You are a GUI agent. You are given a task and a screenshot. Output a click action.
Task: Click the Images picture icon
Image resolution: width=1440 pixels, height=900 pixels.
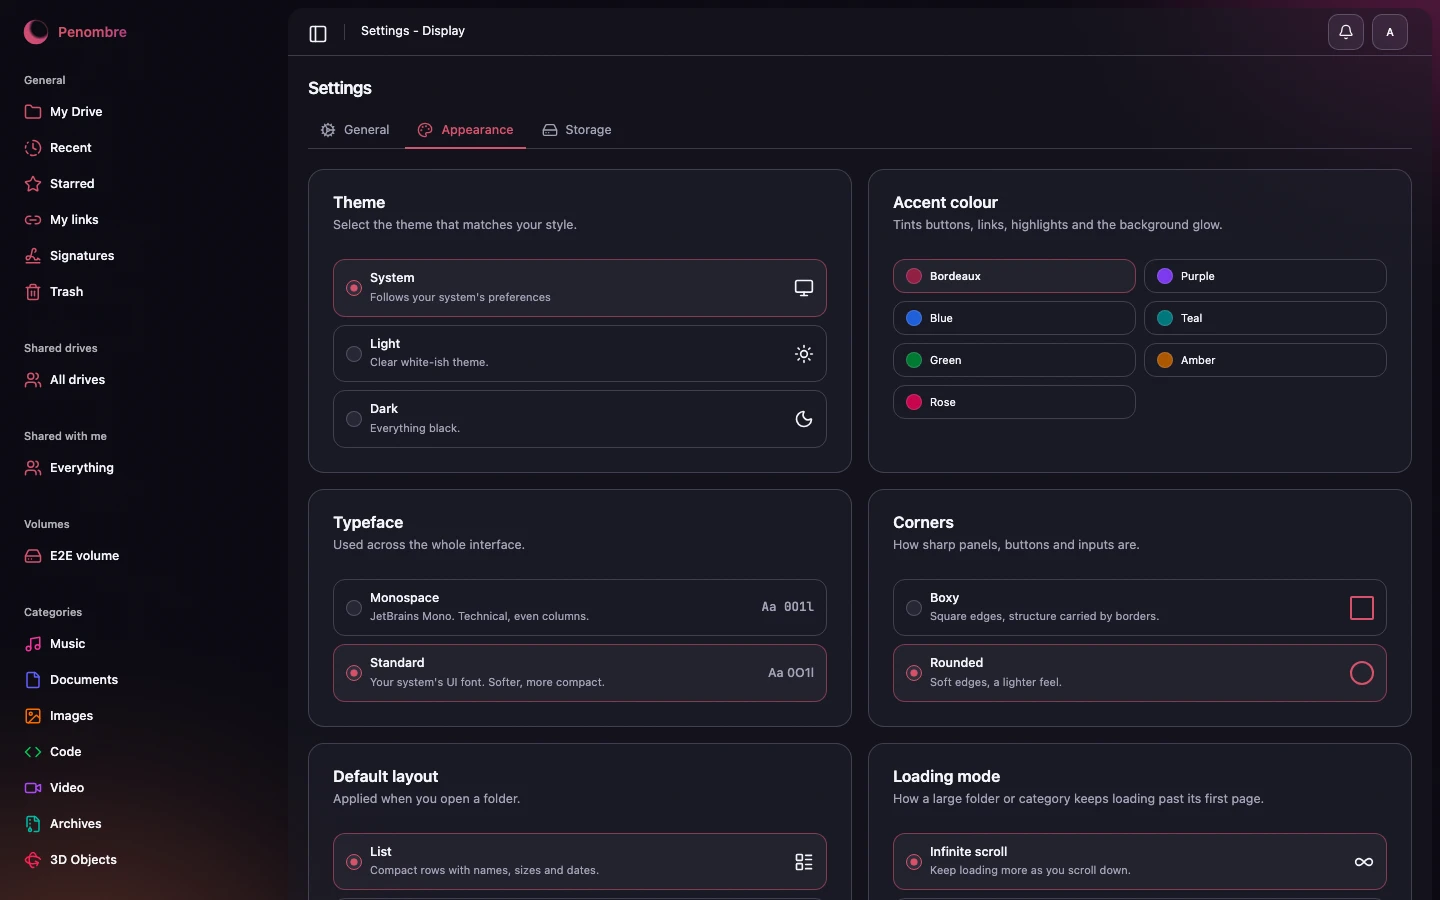point(33,716)
